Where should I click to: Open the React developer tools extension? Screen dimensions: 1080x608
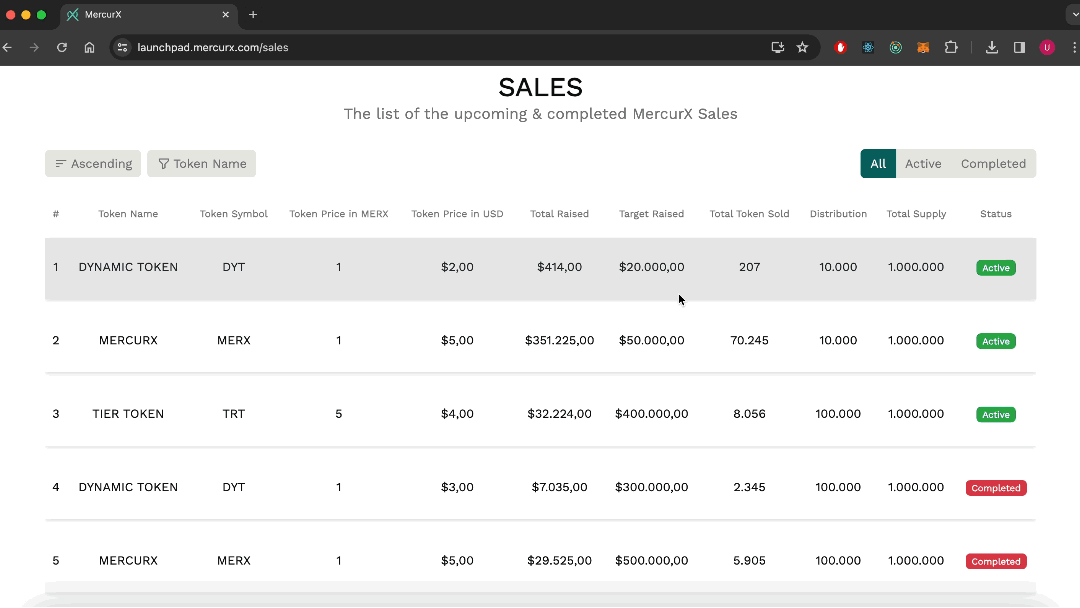(868, 48)
